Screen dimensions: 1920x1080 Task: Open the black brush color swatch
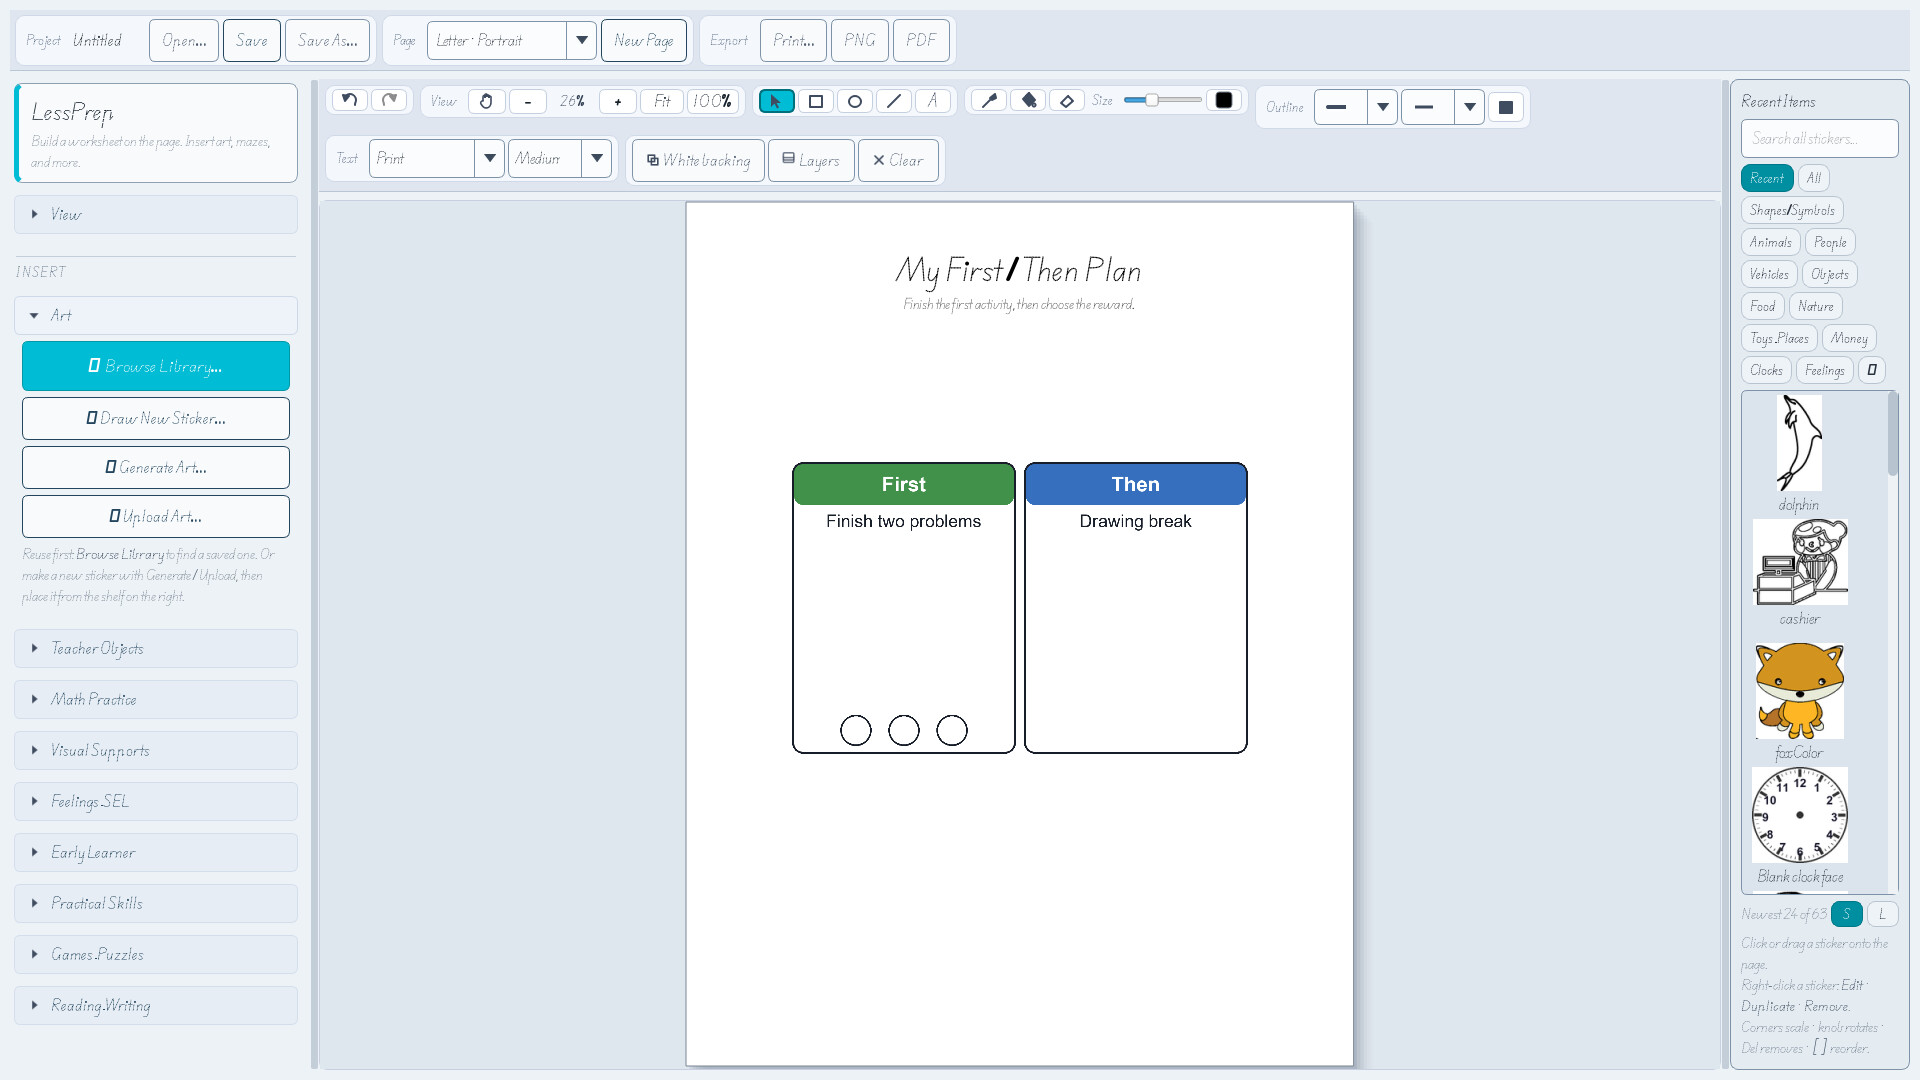[x=1223, y=100]
